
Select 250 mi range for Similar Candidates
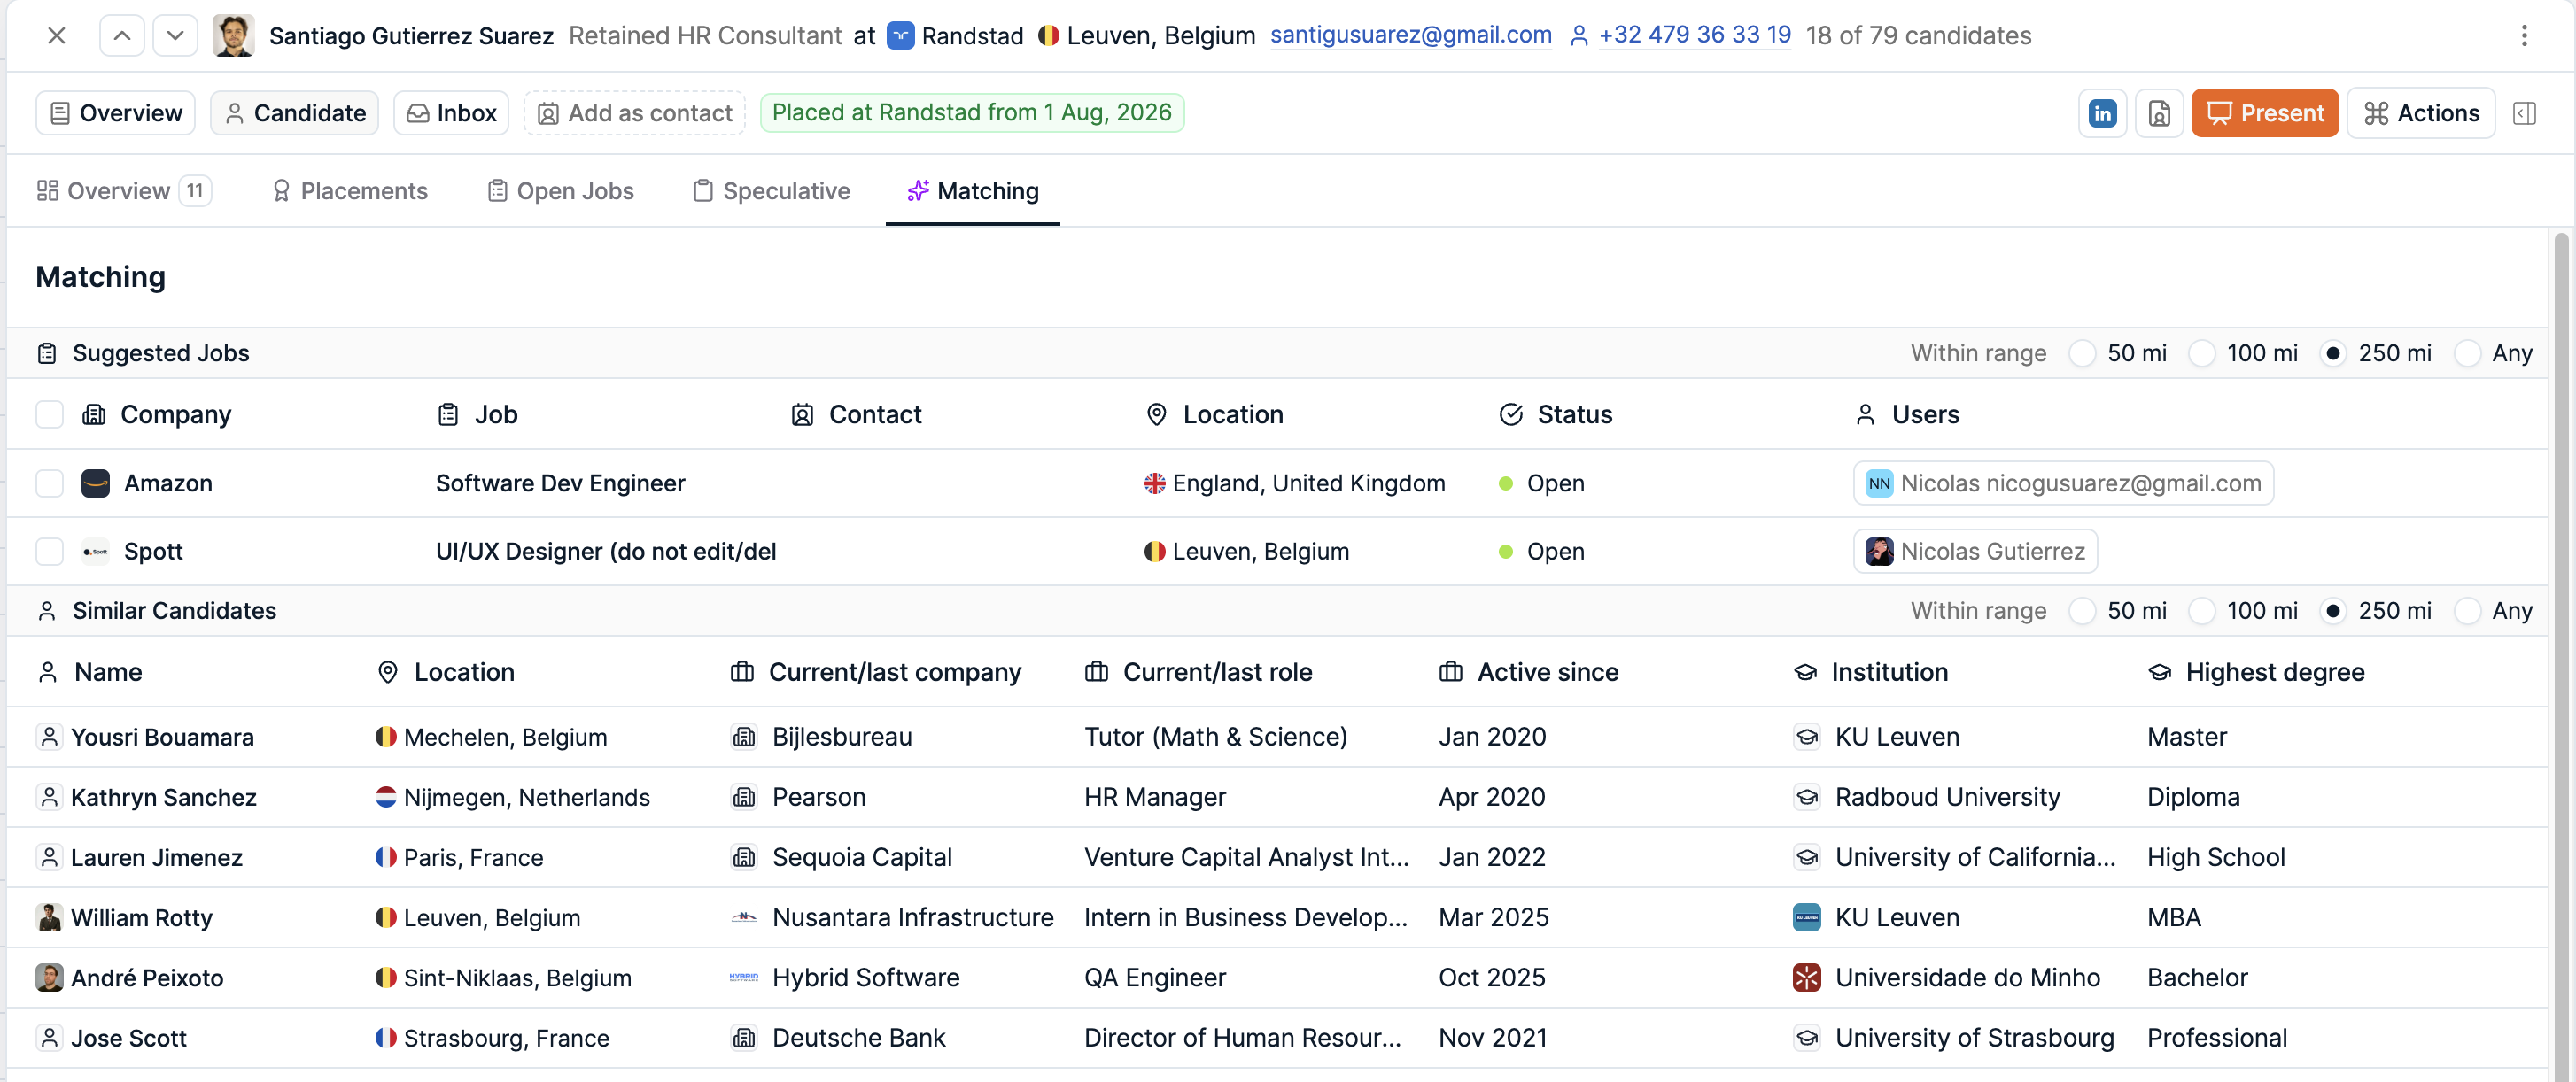tap(2333, 611)
